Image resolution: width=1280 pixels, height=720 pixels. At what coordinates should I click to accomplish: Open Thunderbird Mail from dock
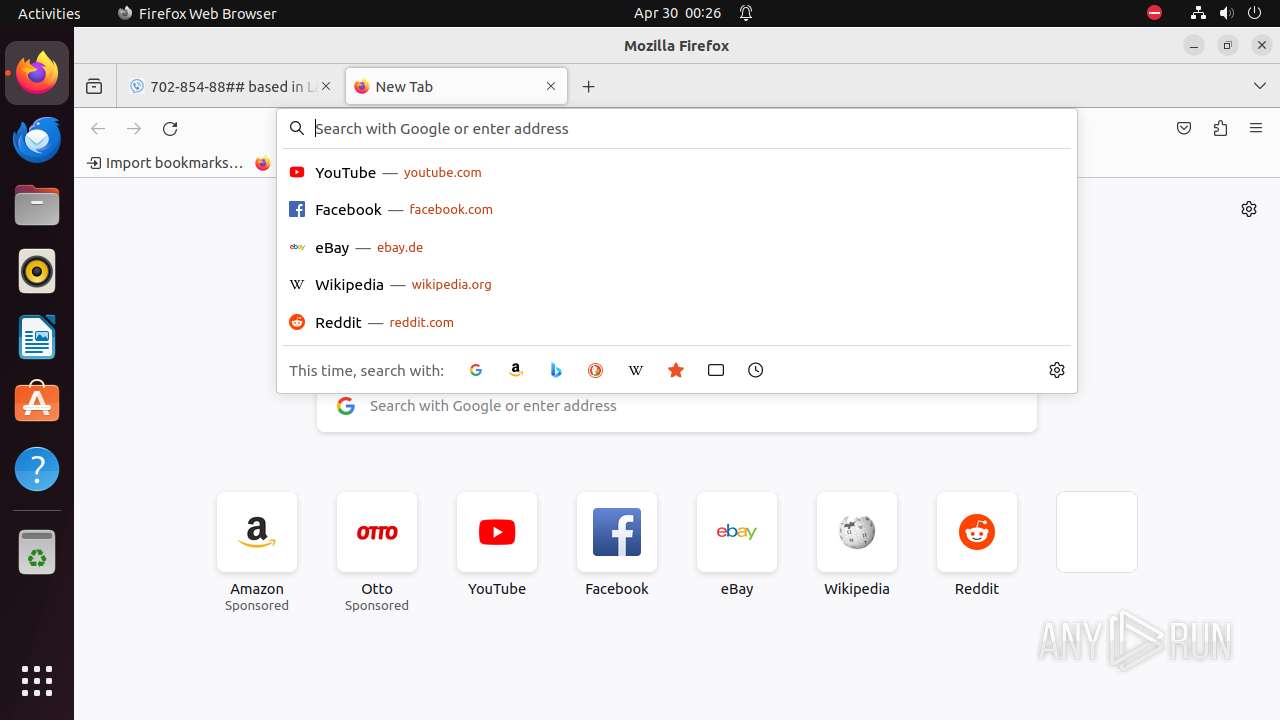pyautogui.click(x=37, y=139)
